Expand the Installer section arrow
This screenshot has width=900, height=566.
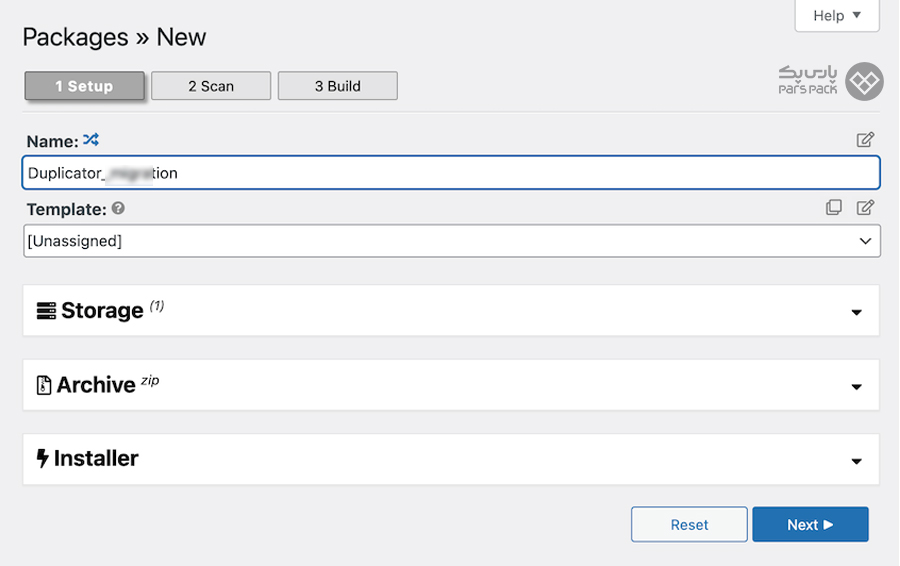856,461
